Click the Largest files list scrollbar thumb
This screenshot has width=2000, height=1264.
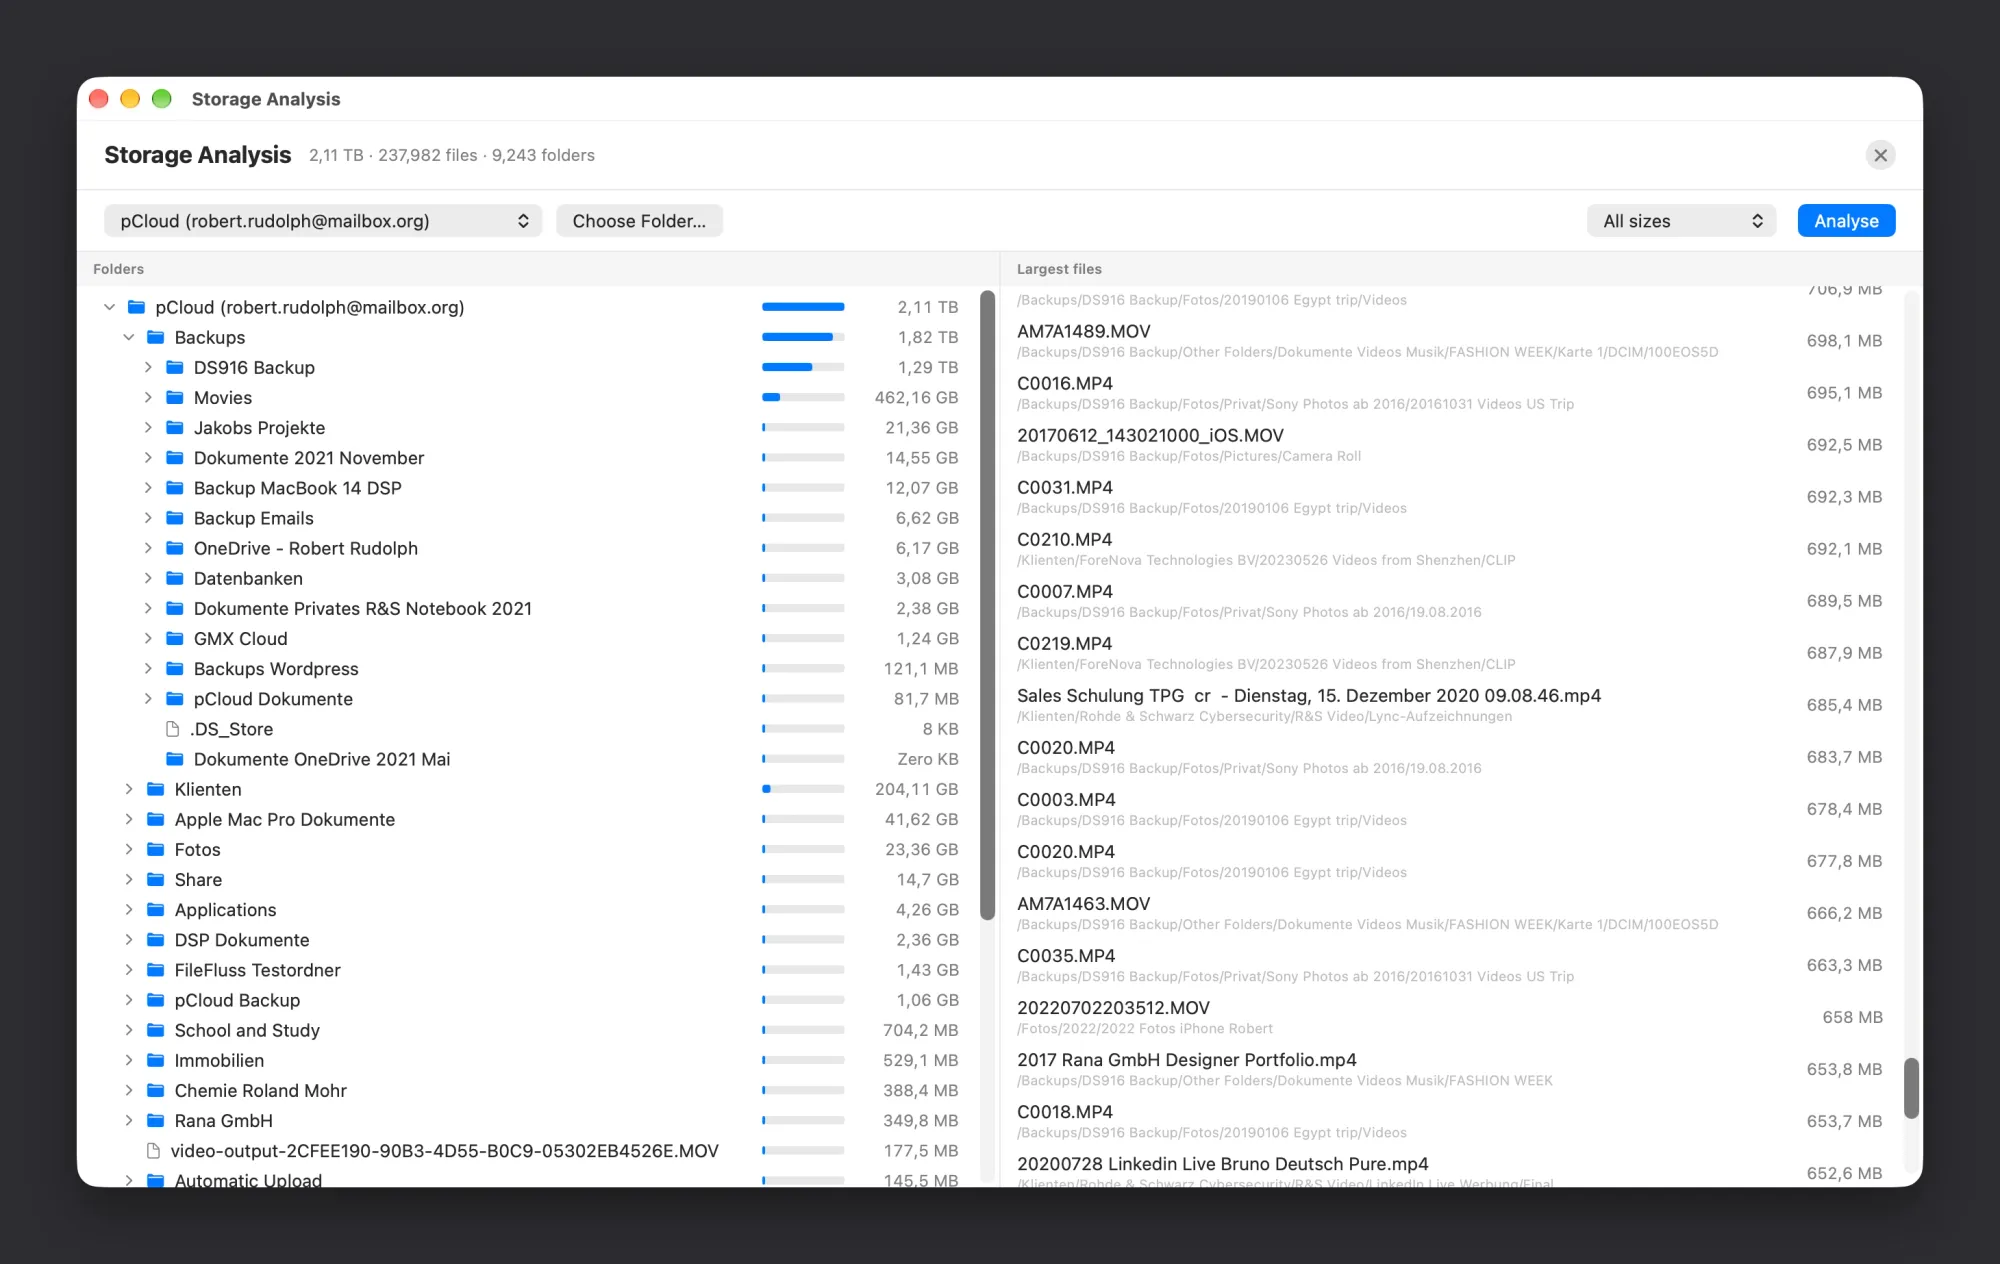tap(1911, 1088)
